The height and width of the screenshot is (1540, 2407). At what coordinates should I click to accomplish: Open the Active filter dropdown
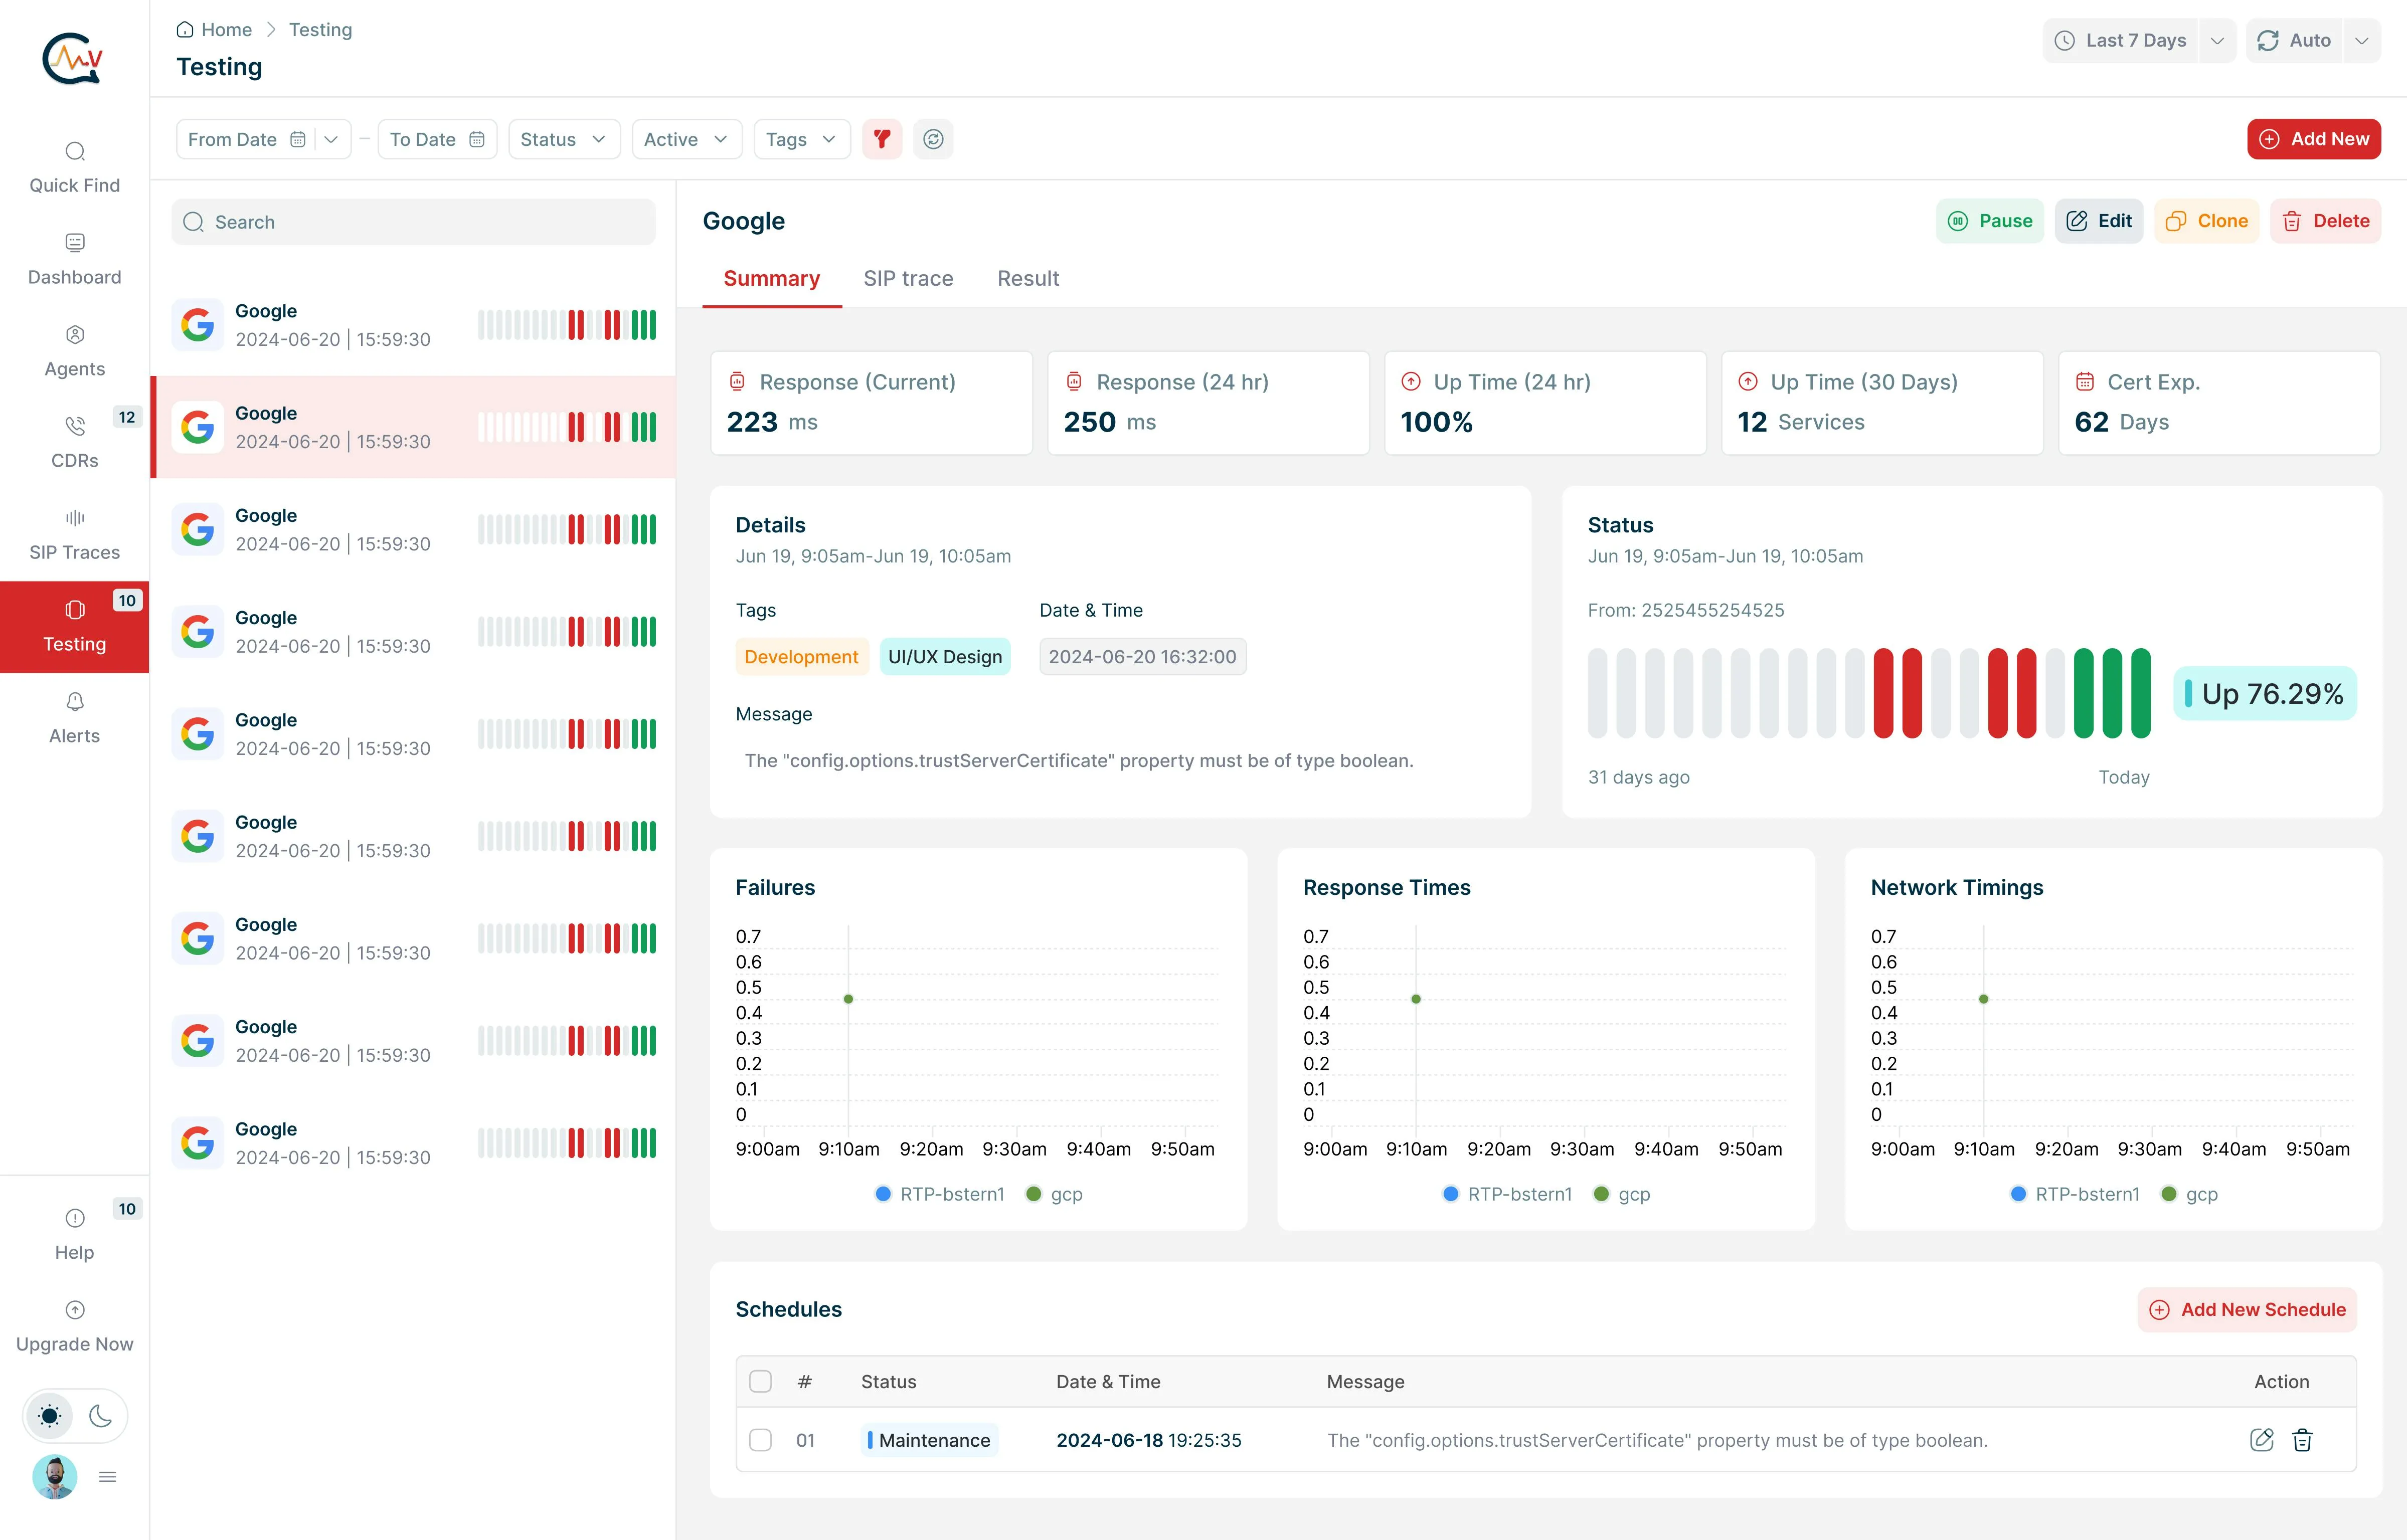(687, 139)
